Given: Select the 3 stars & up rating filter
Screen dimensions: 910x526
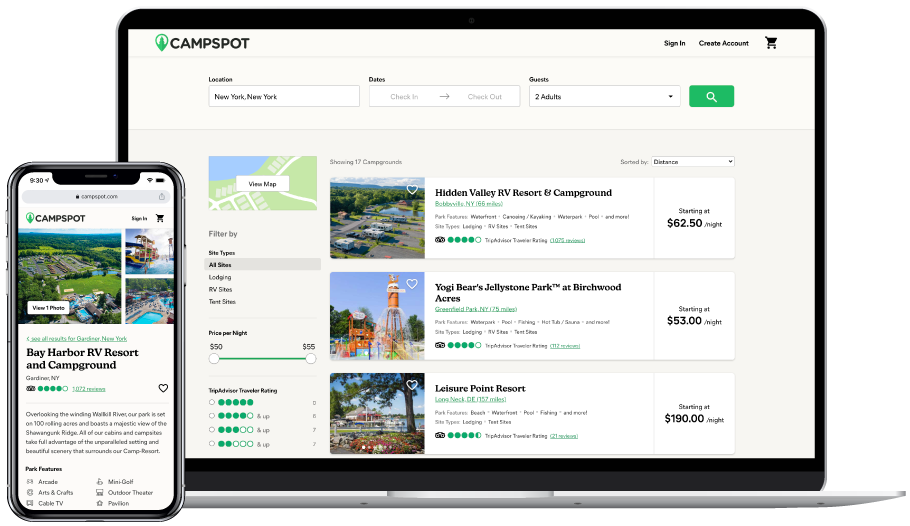Looking at the screenshot, I should pyautogui.click(x=212, y=430).
